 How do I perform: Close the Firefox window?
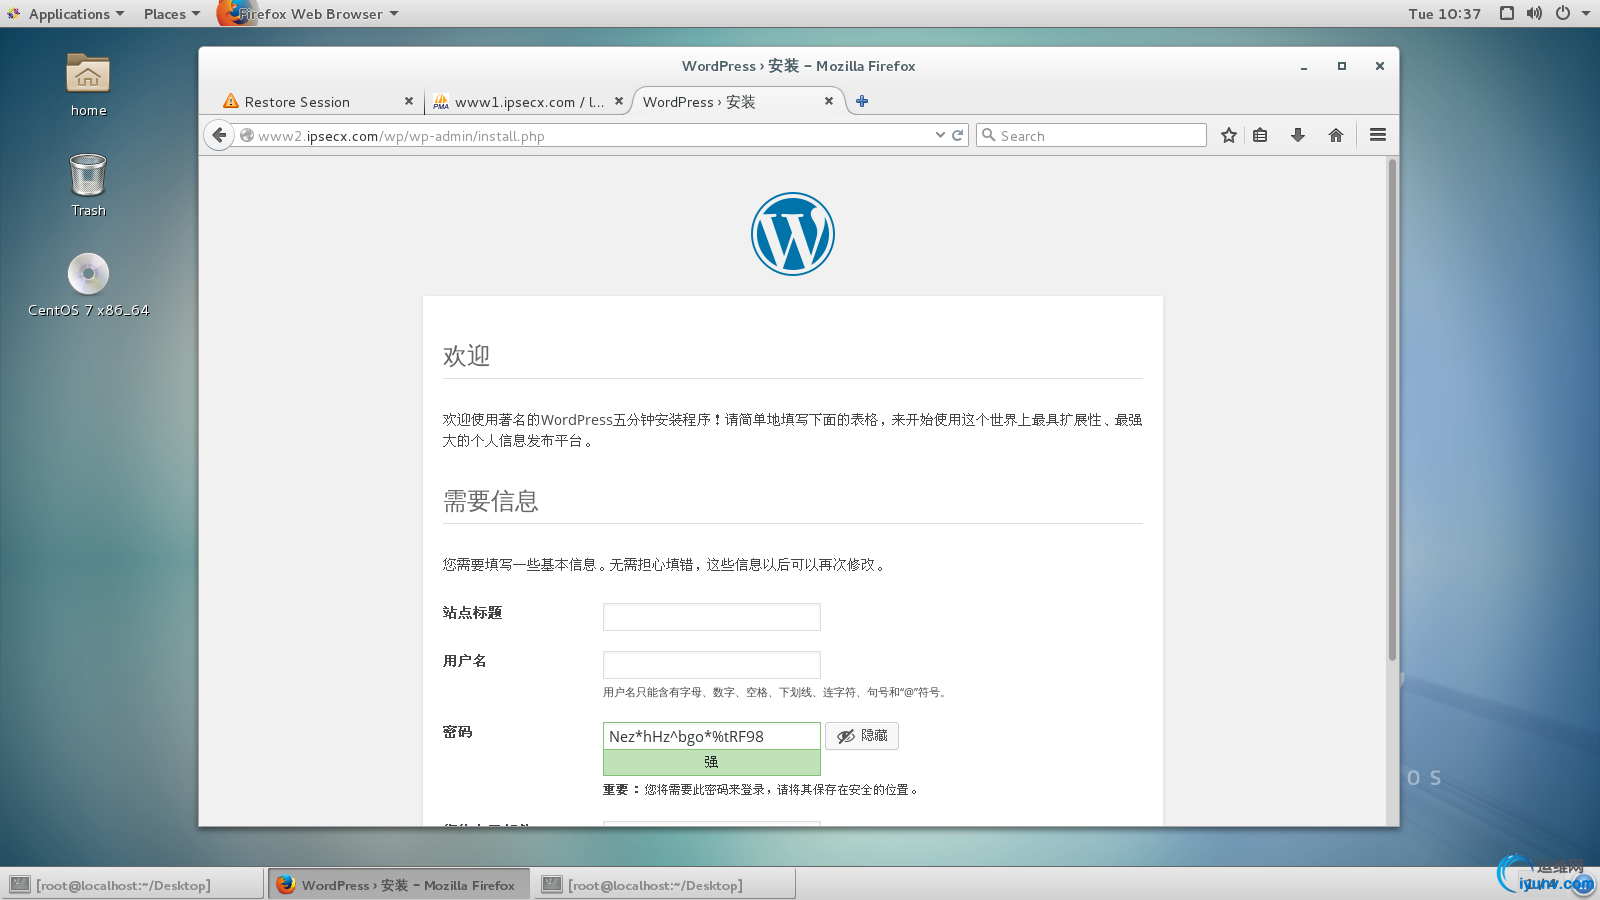[x=1380, y=66]
